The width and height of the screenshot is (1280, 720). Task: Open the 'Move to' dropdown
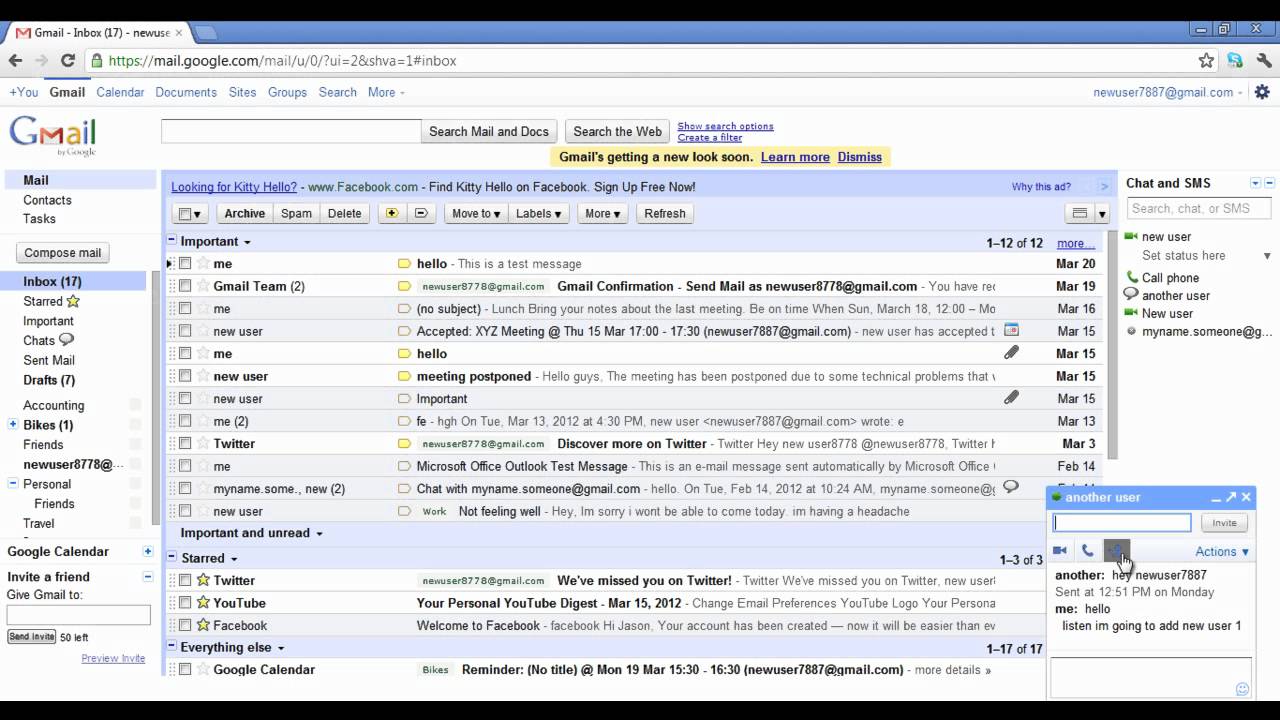475,213
